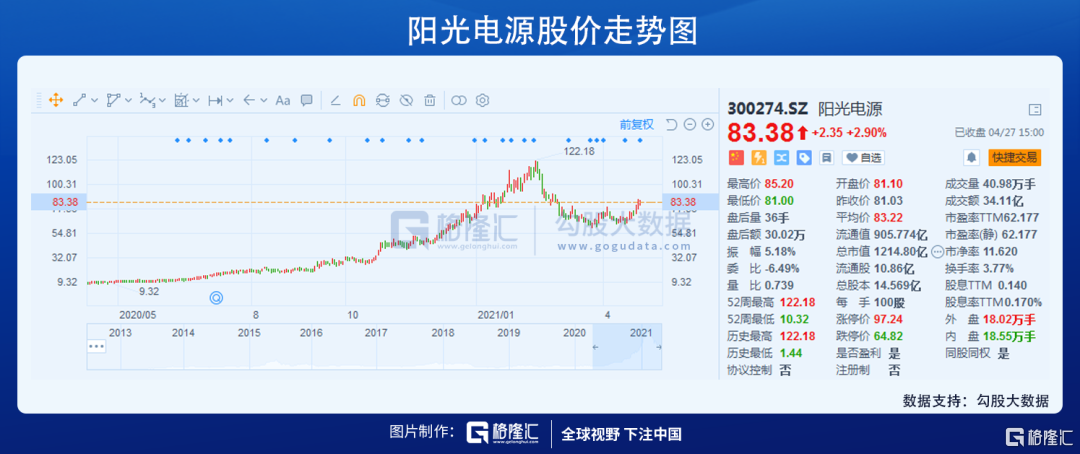Click 2019 on the navigator timeline

point(508,333)
